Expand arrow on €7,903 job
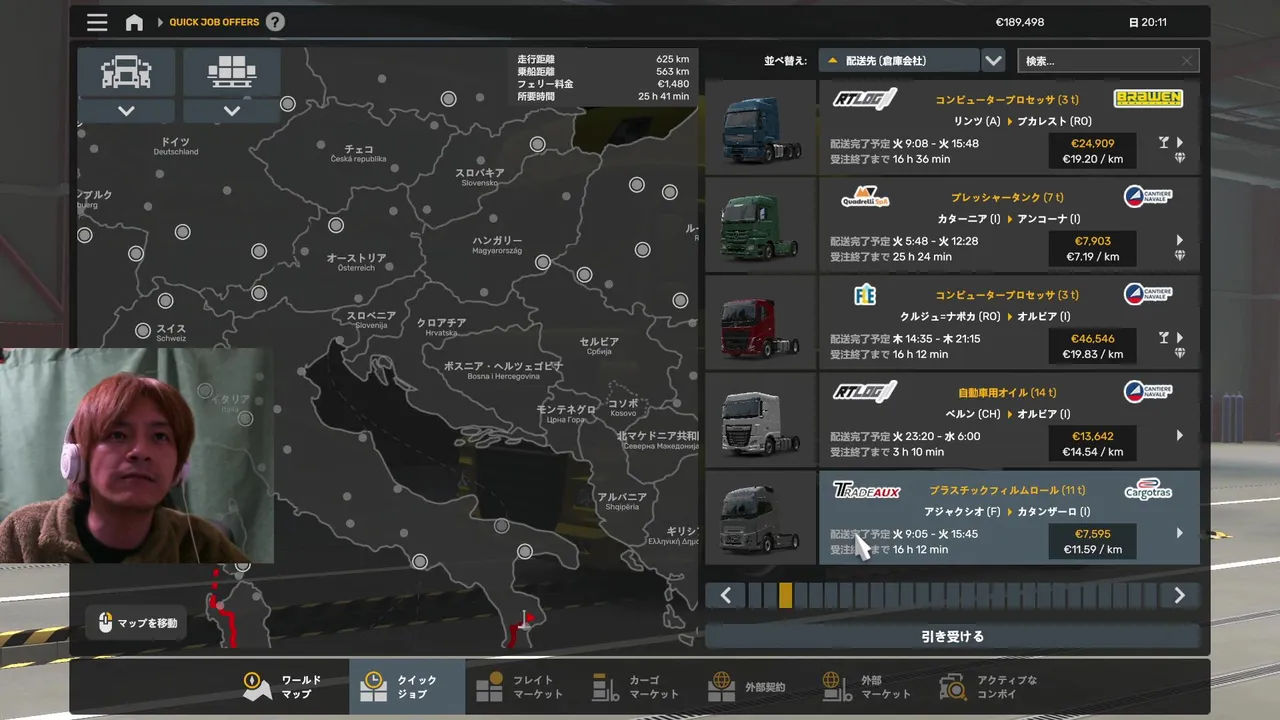This screenshot has height=720, width=1280. click(1180, 241)
